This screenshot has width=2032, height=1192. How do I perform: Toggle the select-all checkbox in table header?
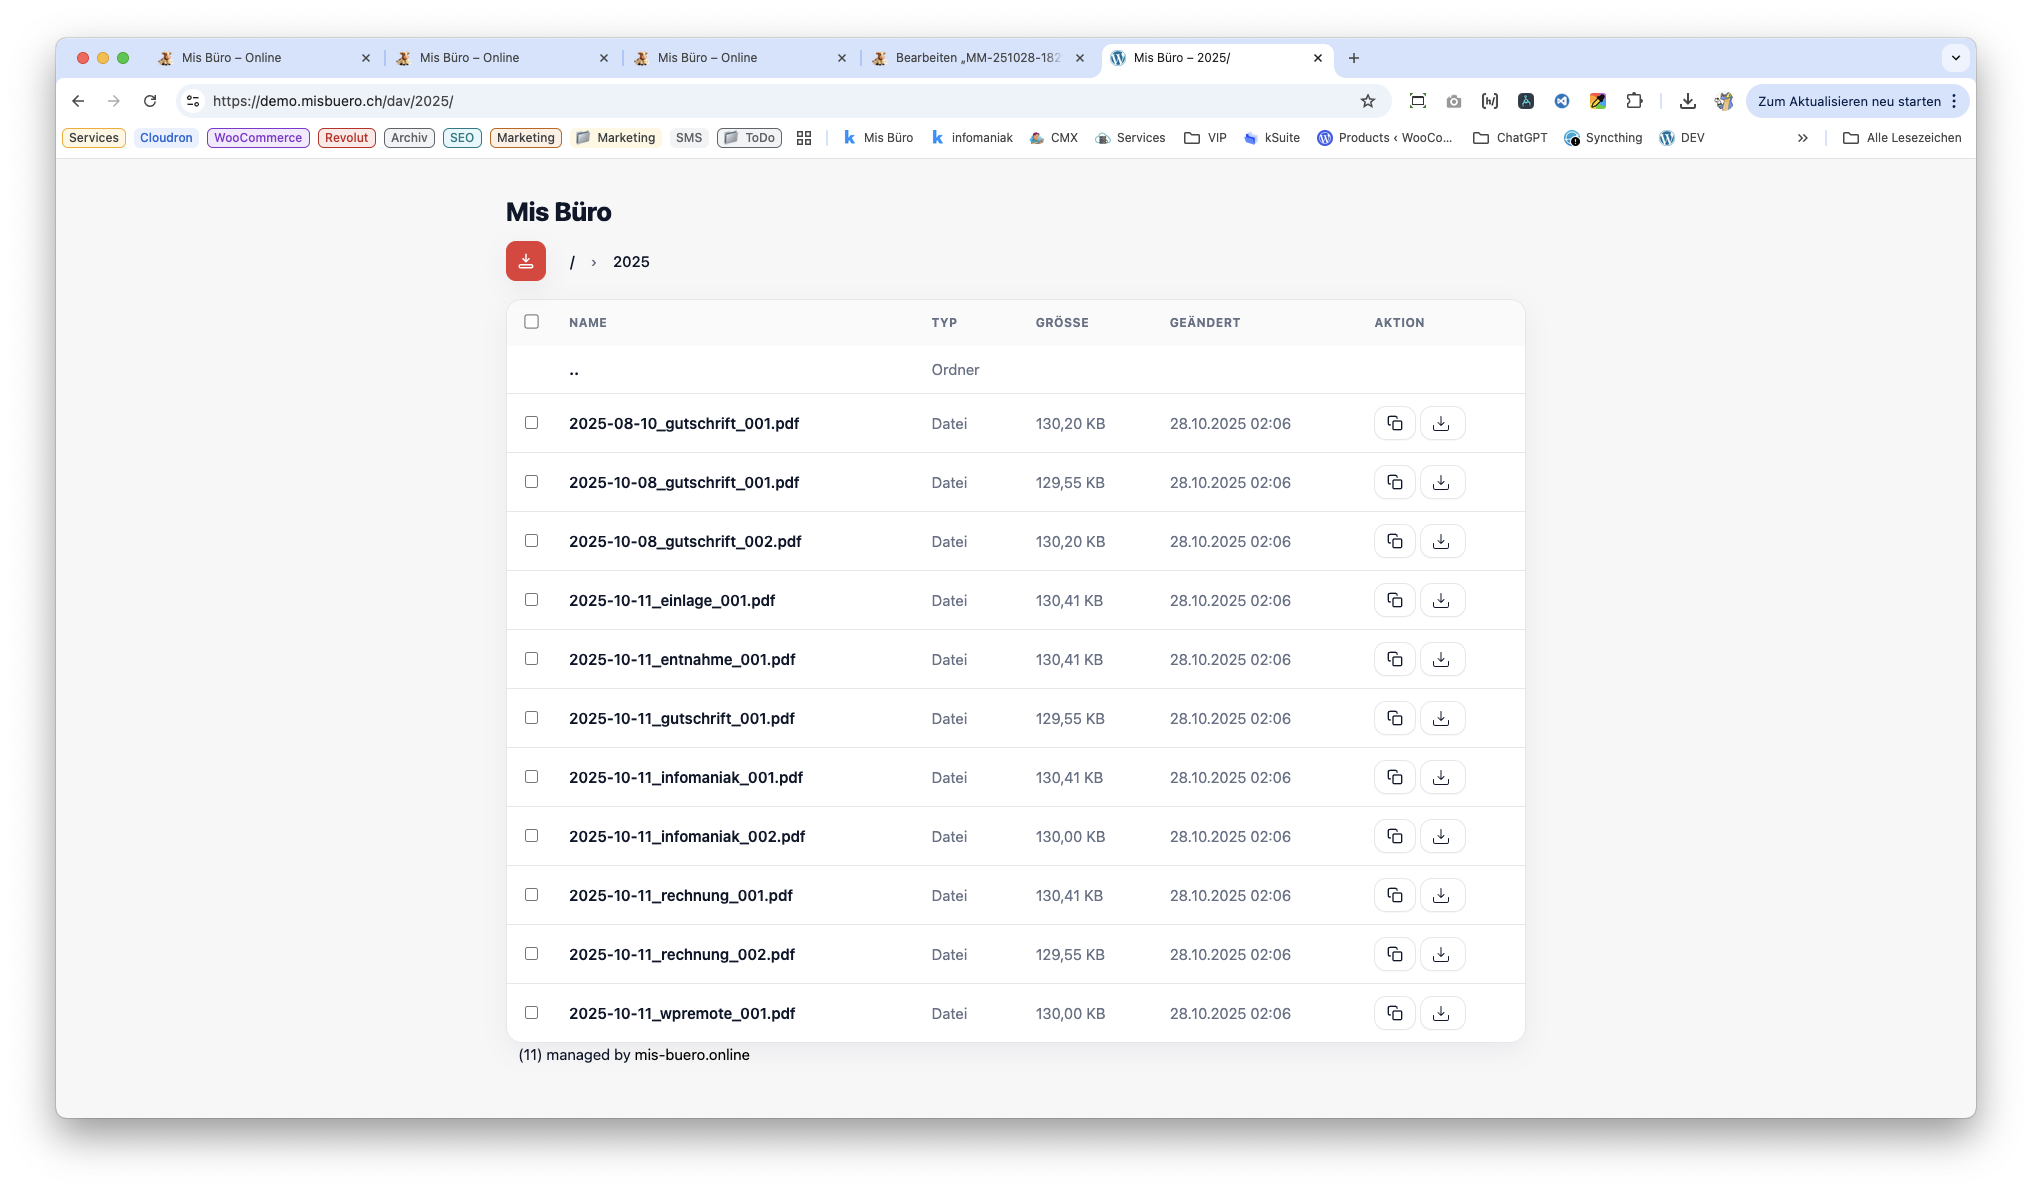(531, 322)
